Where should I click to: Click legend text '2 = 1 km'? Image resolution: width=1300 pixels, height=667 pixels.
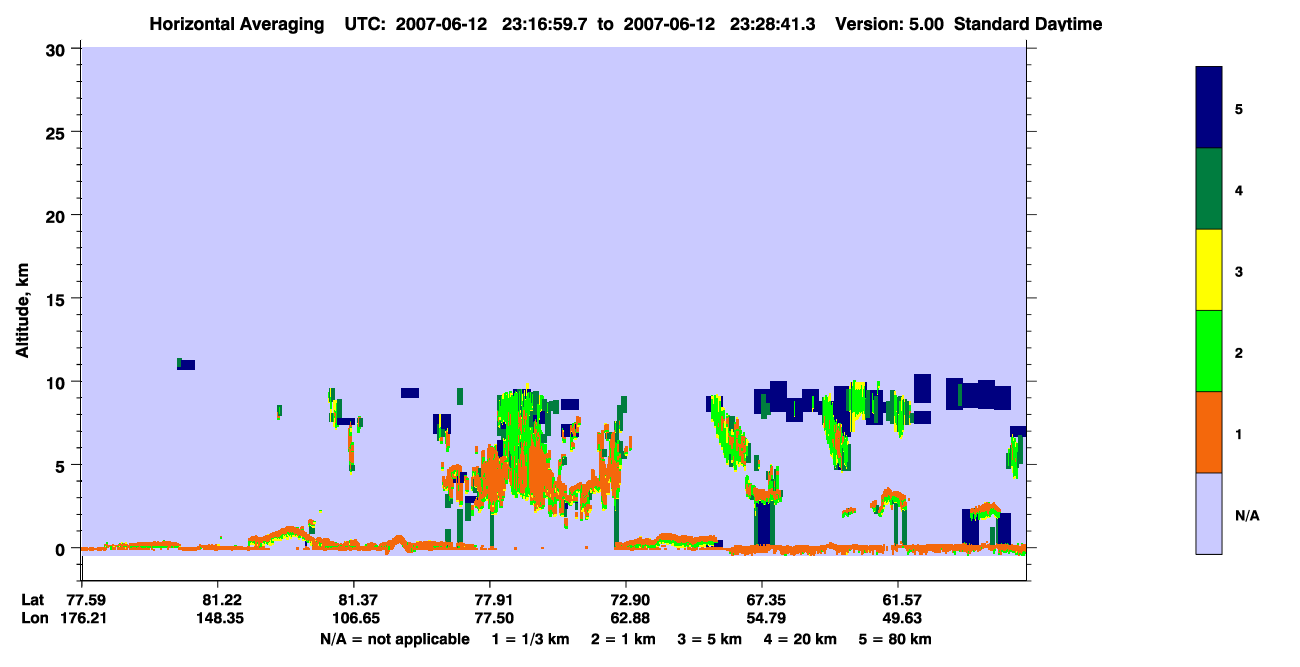tap(624, 639)
